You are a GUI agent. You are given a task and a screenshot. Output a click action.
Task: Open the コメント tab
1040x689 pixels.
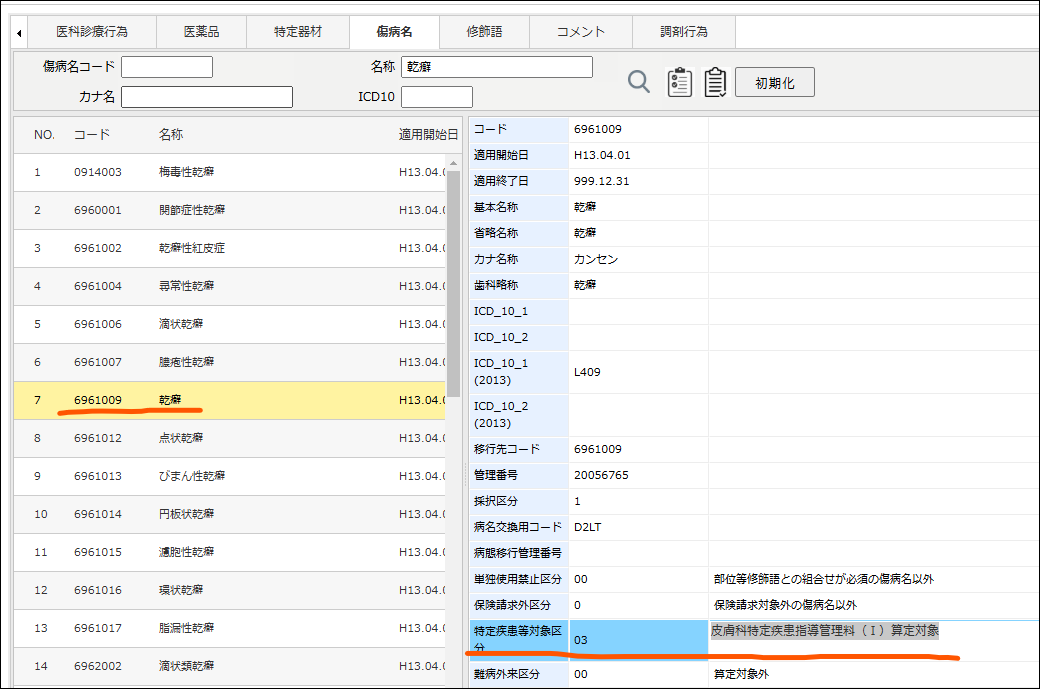(581, 32)
